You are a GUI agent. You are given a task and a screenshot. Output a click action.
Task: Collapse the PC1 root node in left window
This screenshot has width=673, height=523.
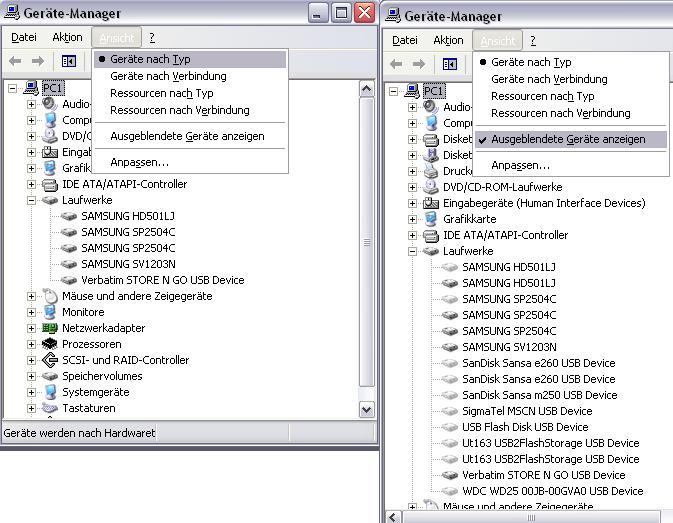click(12, 88)
